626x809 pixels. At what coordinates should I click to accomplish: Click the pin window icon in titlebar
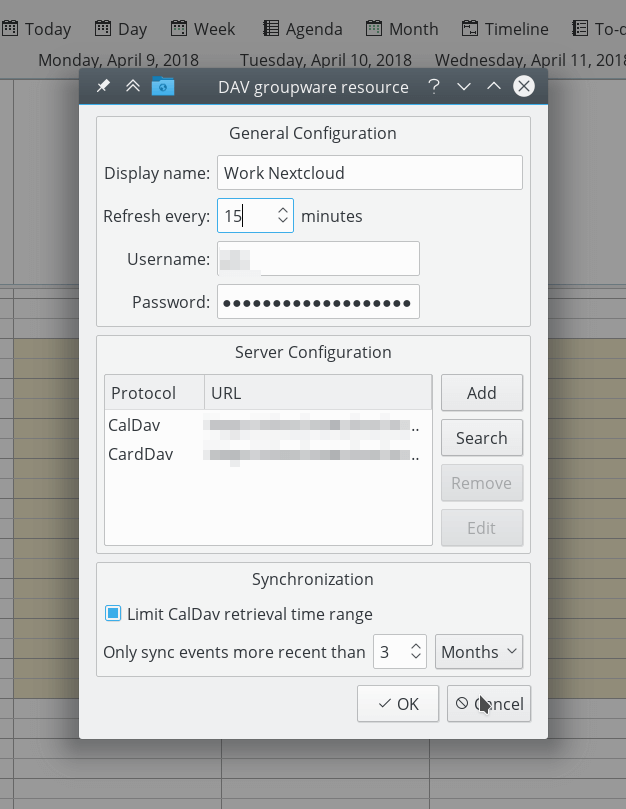click(x=103, y=87)
